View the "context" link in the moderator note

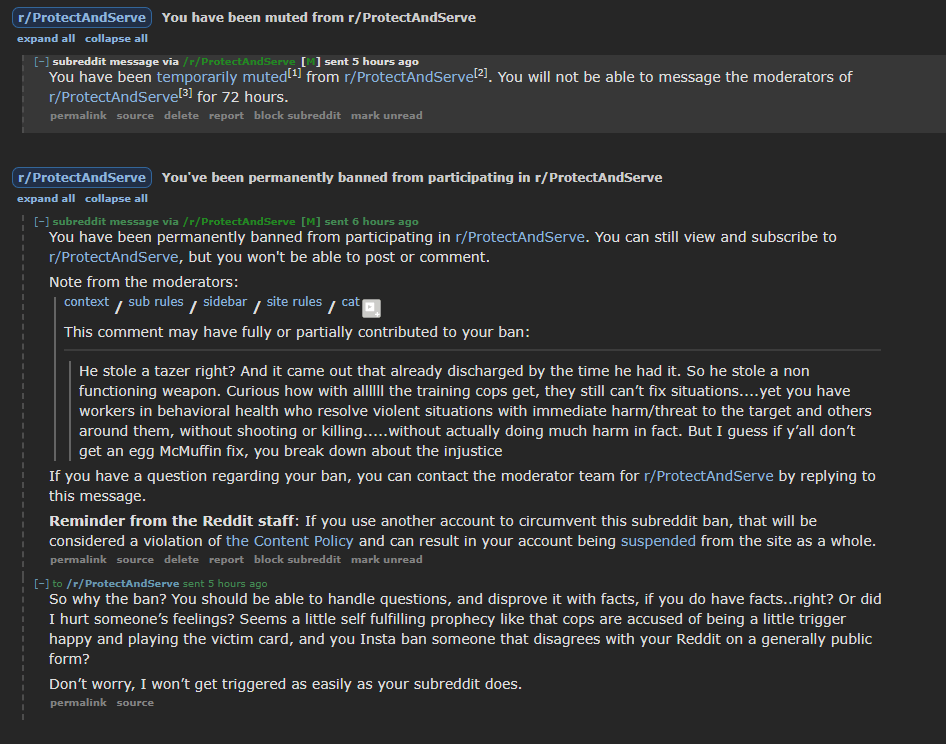click(x=85, y=301)
